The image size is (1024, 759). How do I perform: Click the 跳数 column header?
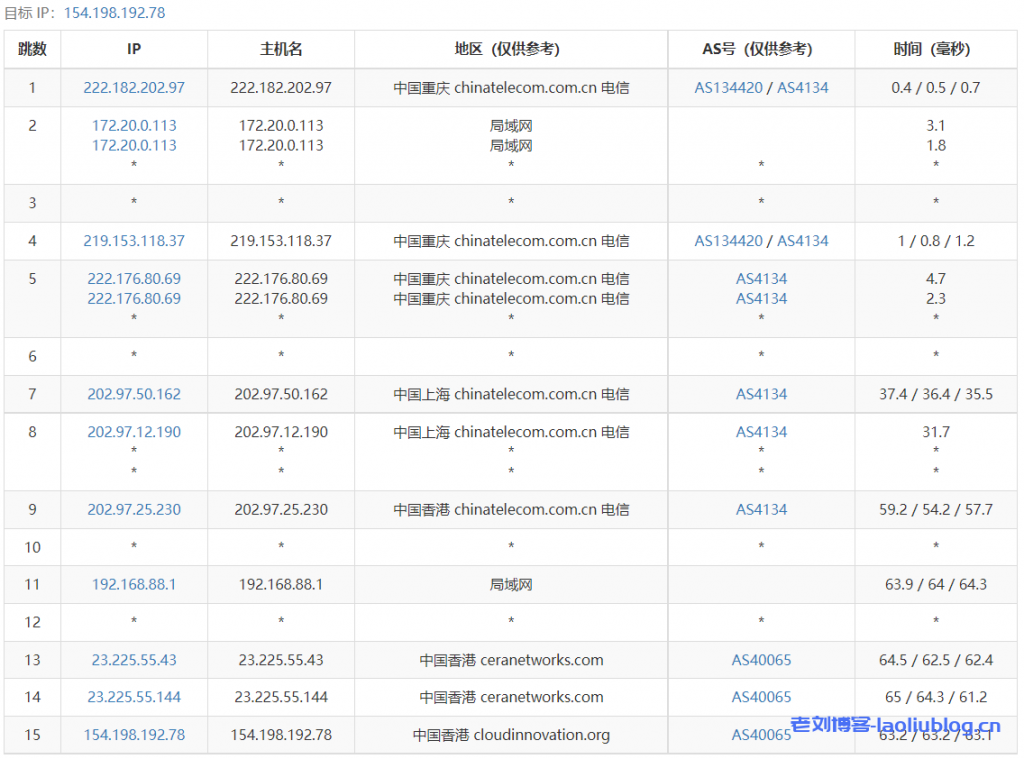(32, 49)
